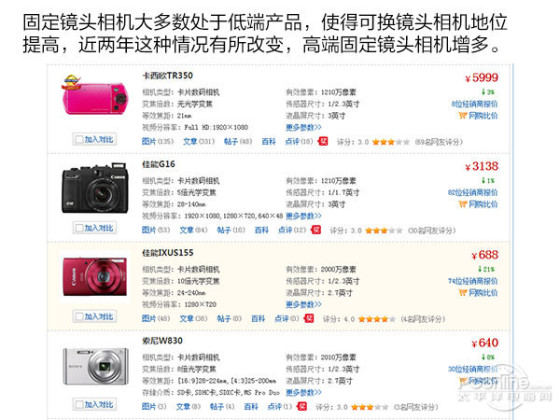Click the red 促 badge in 索尼W830 row
Viewport: 560px width, 420px height.
point(302,406)
